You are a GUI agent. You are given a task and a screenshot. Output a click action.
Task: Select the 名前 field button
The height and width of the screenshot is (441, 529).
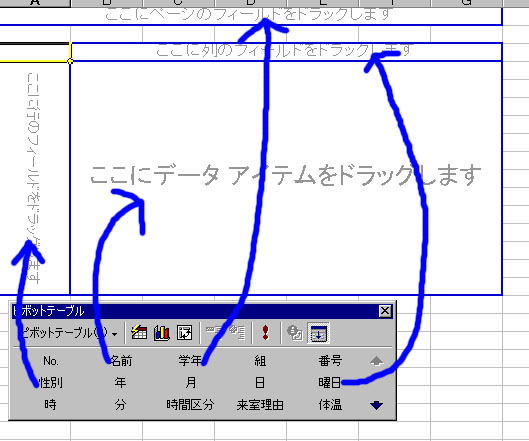(120, 361)
